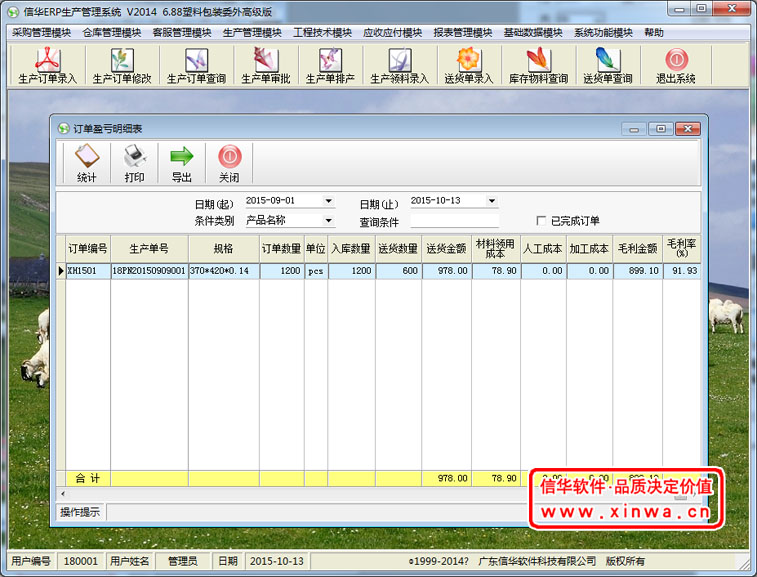Screen dimensions: 757x577
Task: Click the 订单编号 column header
Action: pyautogui.click(x=88, y=249)
